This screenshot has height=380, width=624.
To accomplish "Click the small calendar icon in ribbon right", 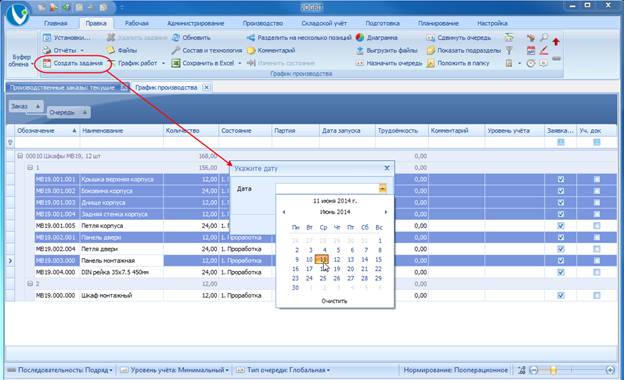I will [531, 51].
